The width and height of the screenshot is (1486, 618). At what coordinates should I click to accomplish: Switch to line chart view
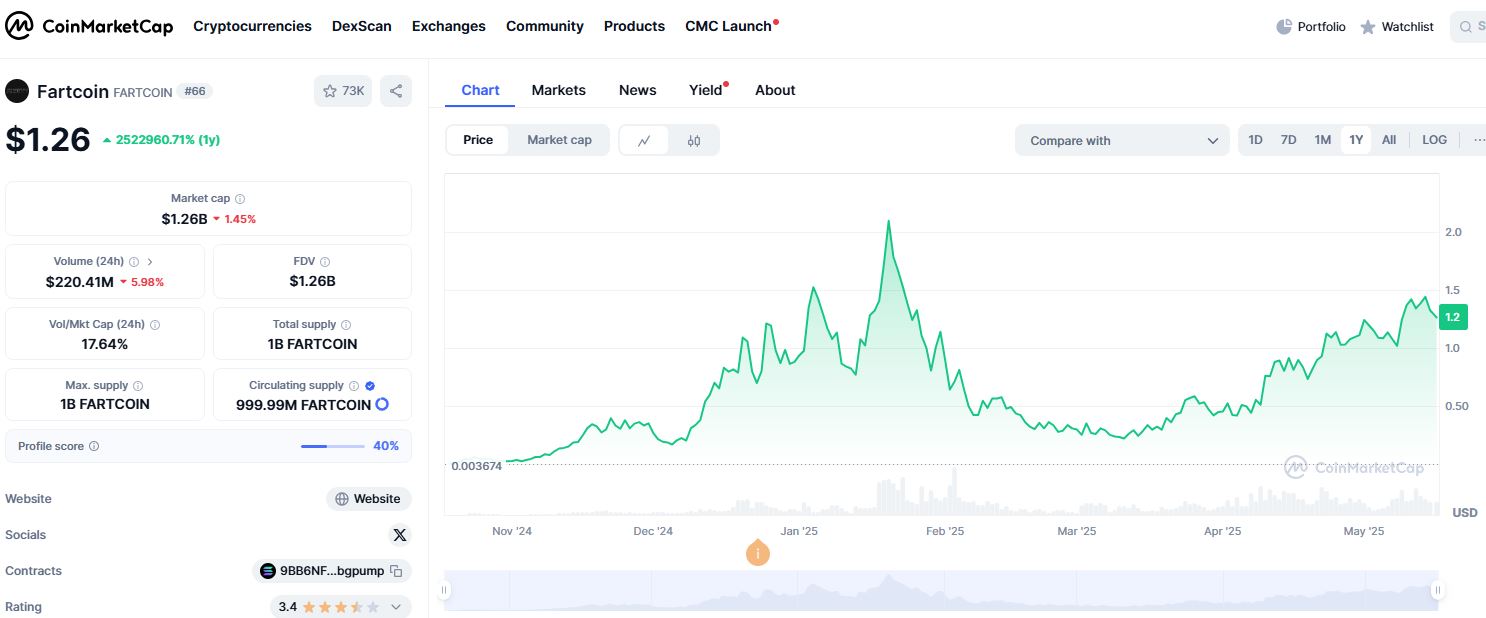645,141
